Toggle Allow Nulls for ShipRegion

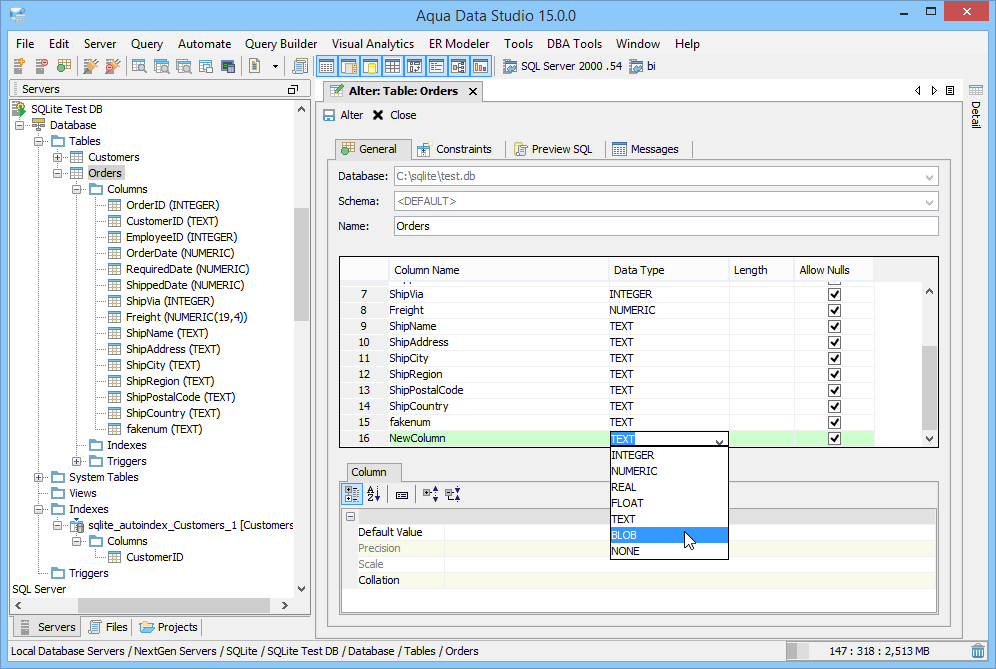click(835, 374)
